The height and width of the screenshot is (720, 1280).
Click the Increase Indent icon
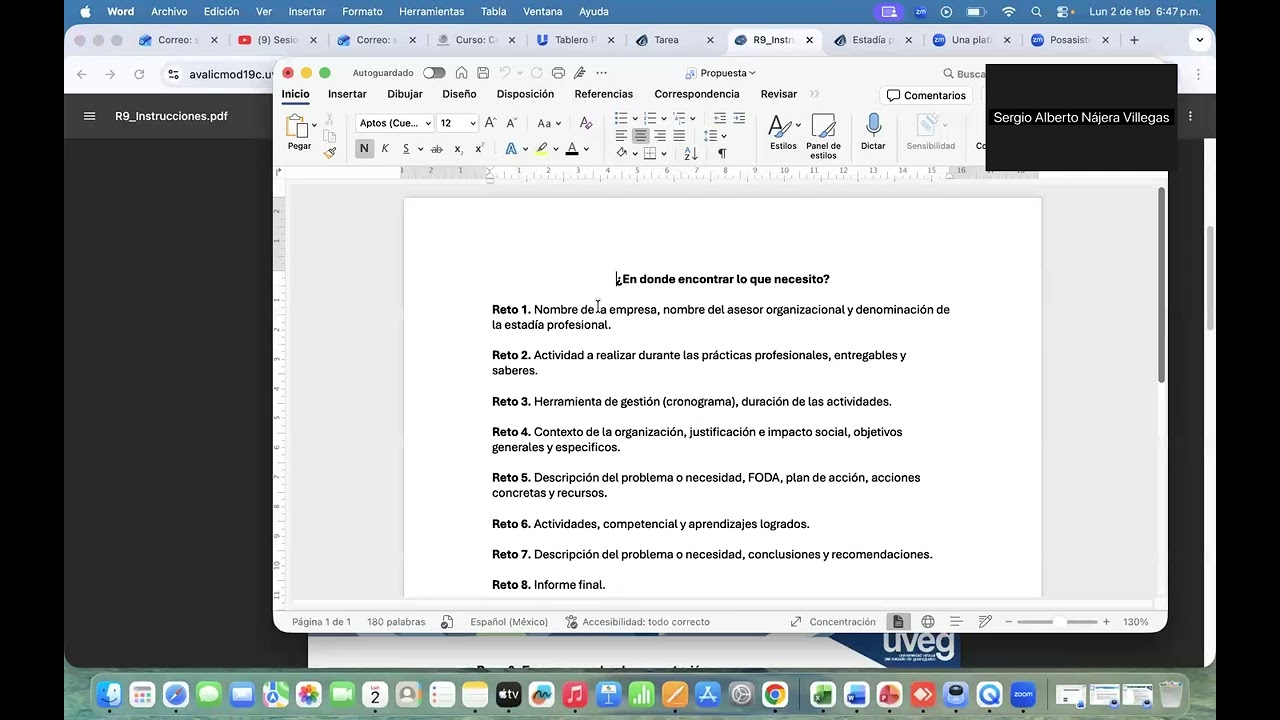point(739,118)
